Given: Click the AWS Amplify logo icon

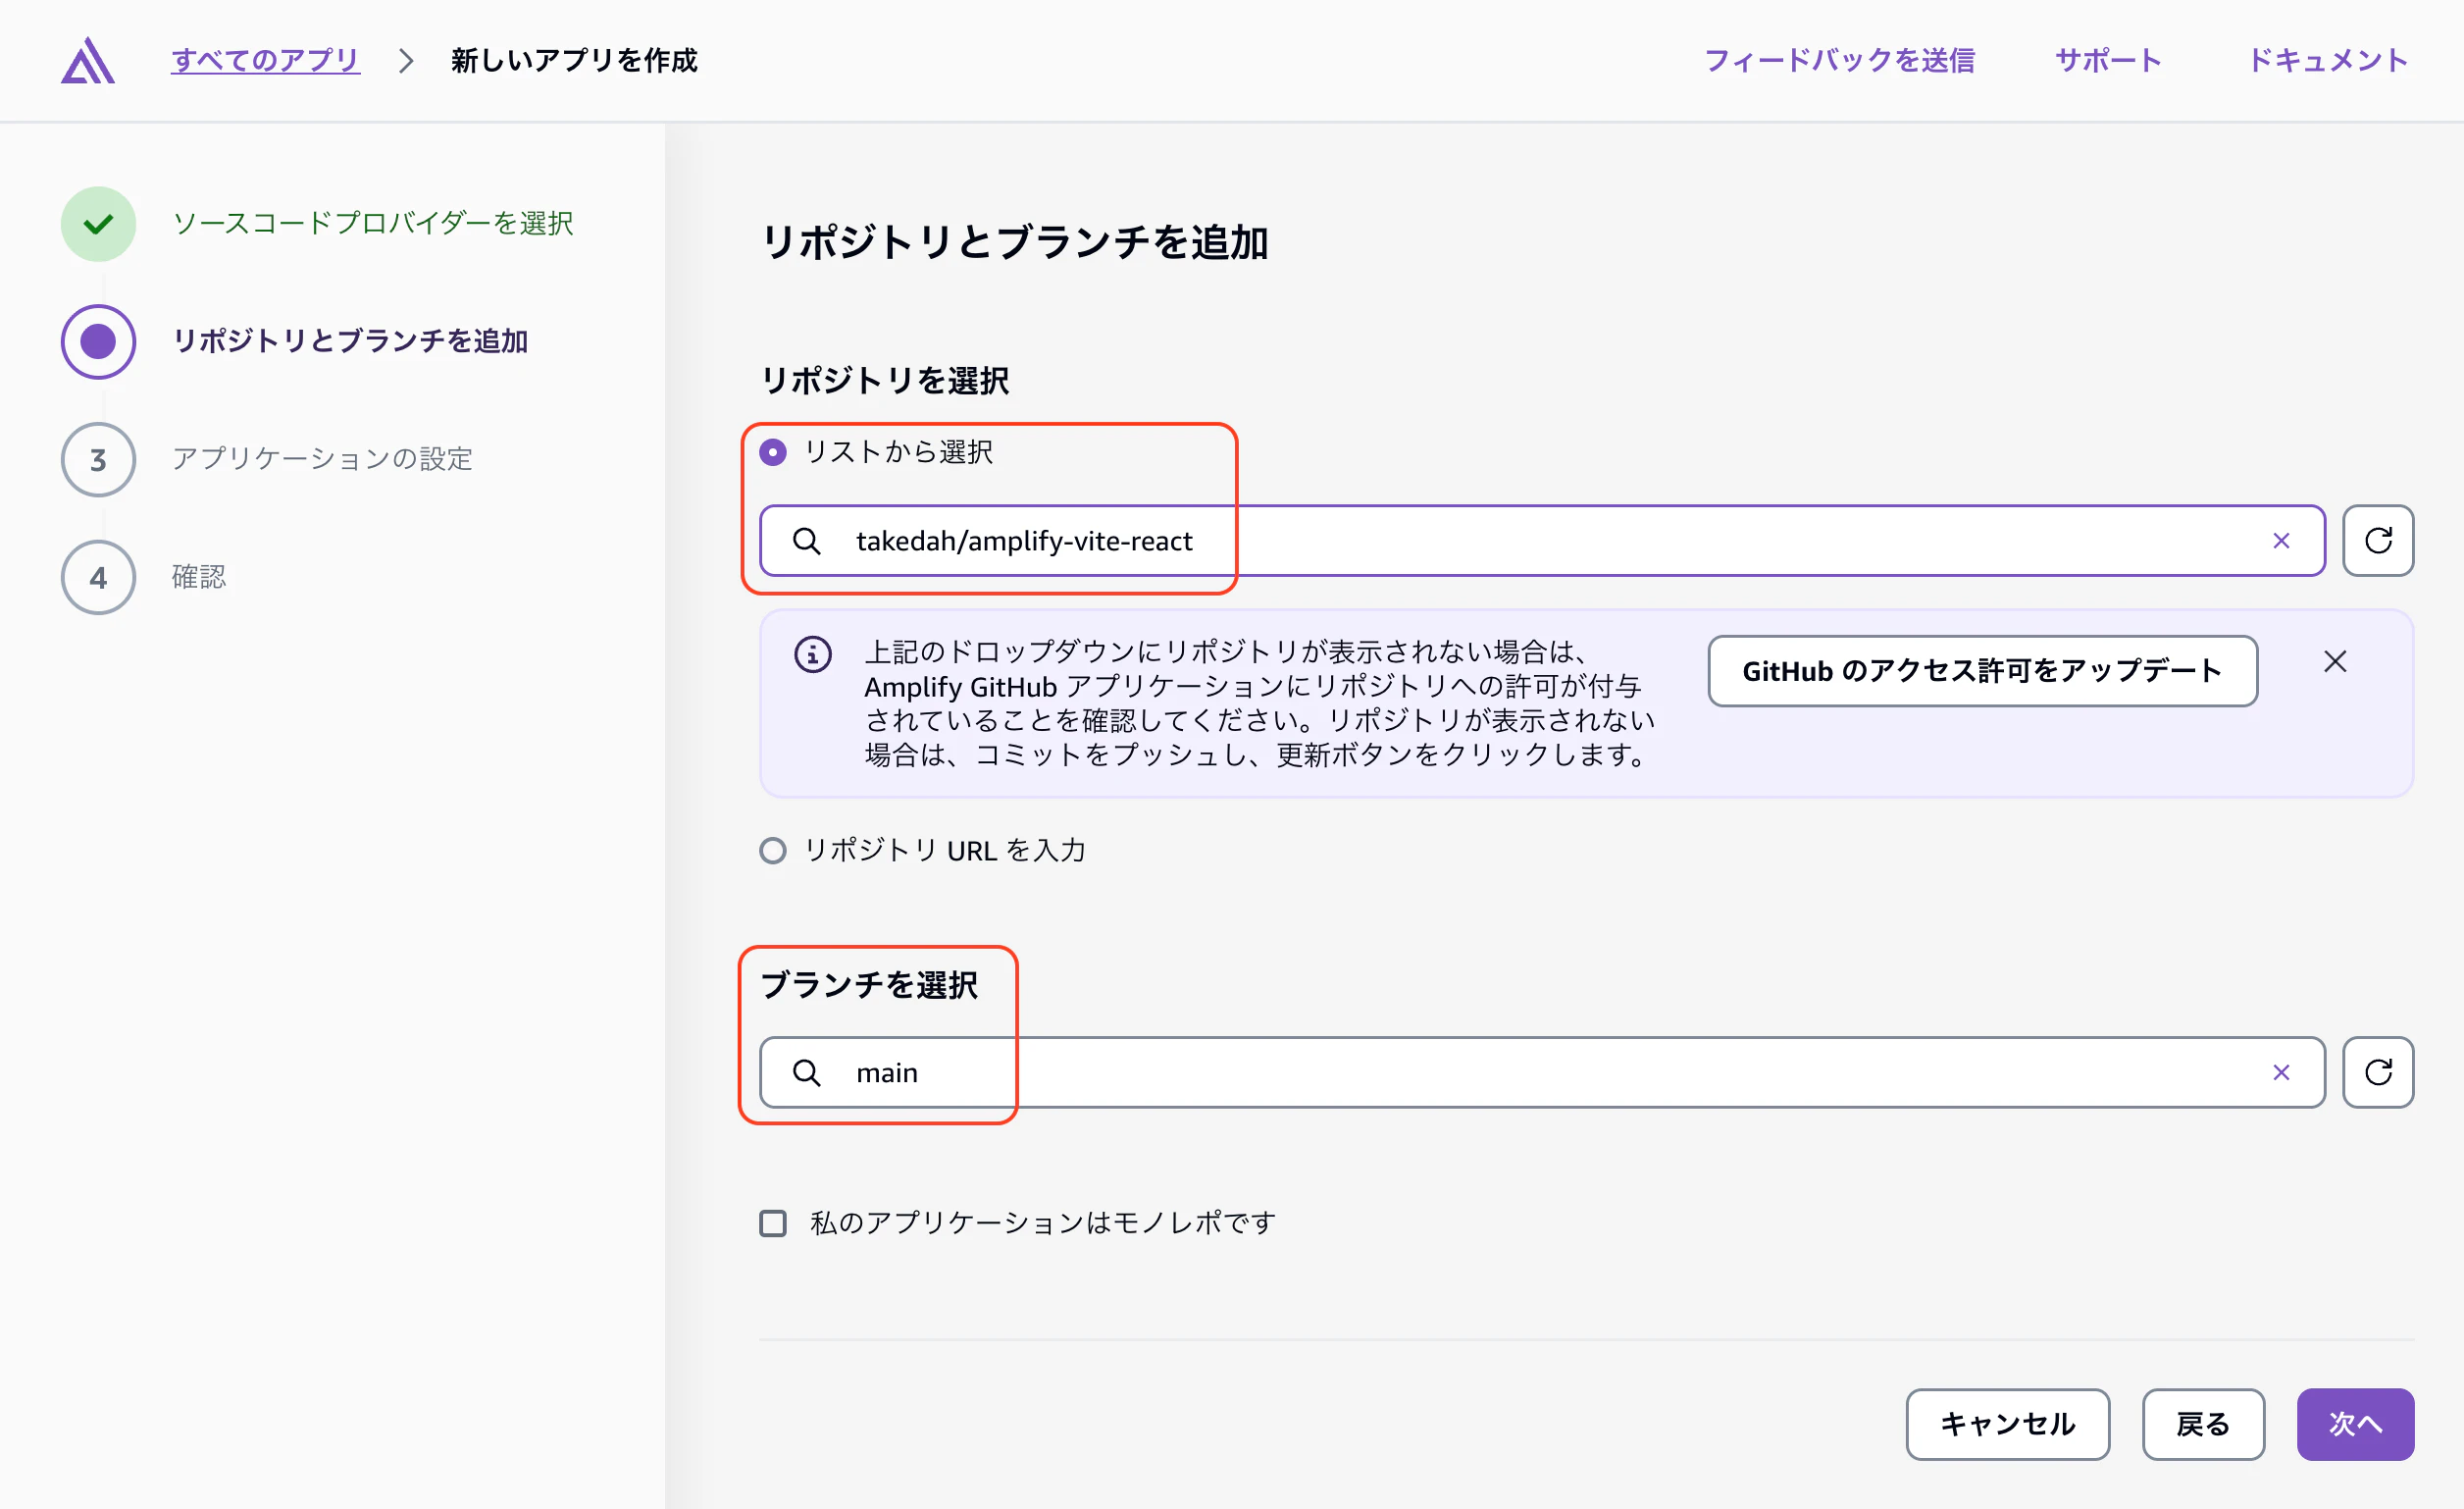Looking at the screenshot, I should 88,60.
